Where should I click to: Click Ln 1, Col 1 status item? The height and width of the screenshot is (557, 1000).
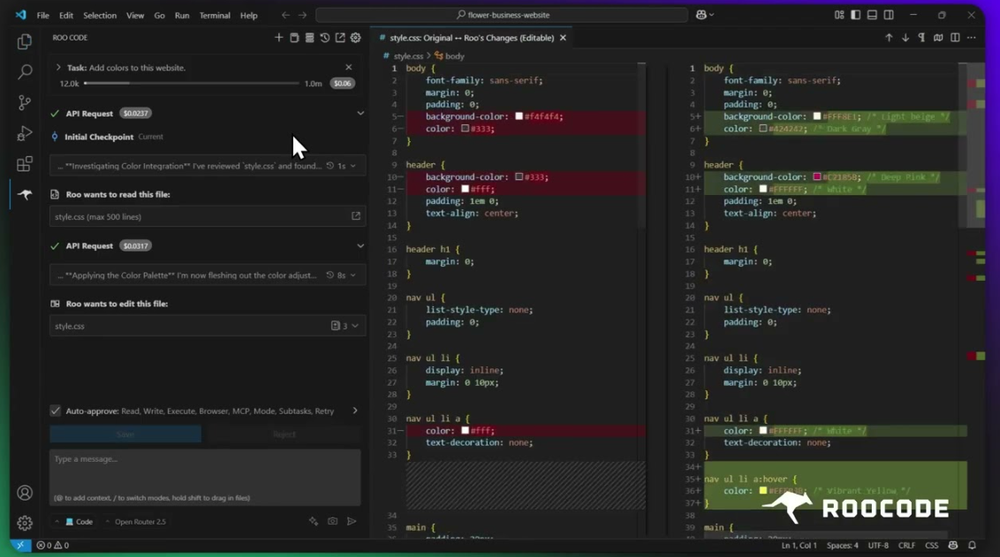799,546
